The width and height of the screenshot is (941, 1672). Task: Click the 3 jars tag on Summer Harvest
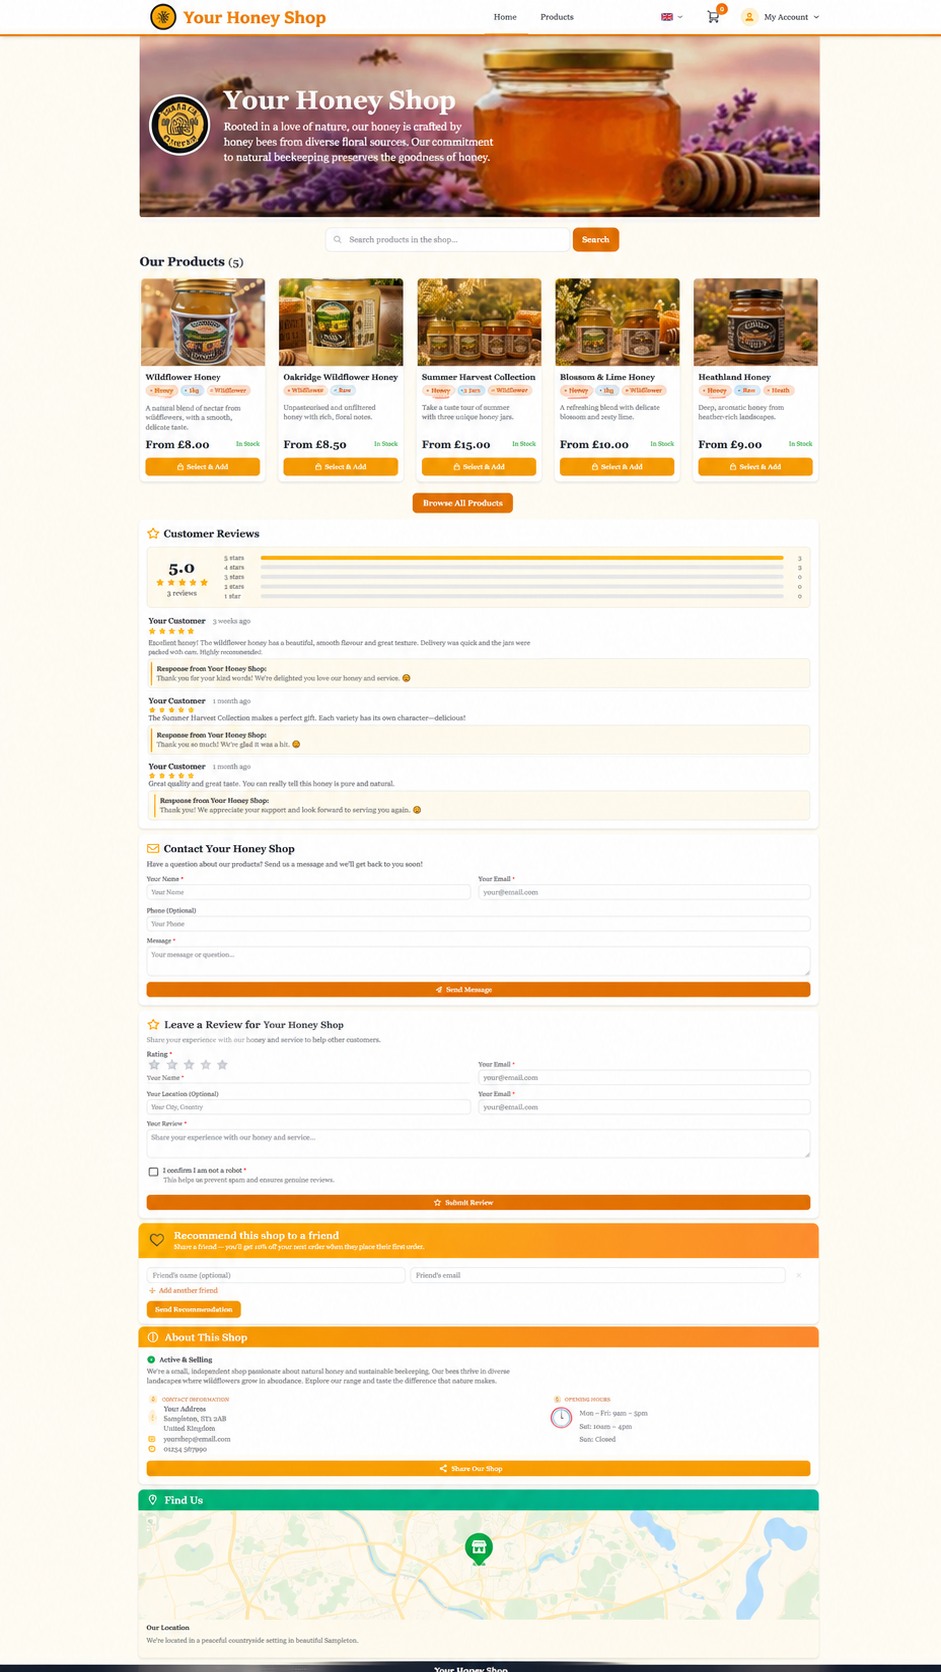pyautogui.click(x=470, y=390)
